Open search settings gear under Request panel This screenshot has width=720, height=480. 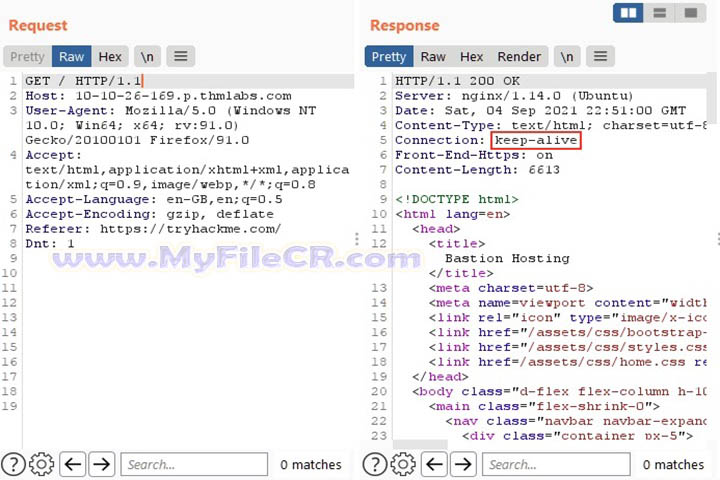(x=41, y=464)
